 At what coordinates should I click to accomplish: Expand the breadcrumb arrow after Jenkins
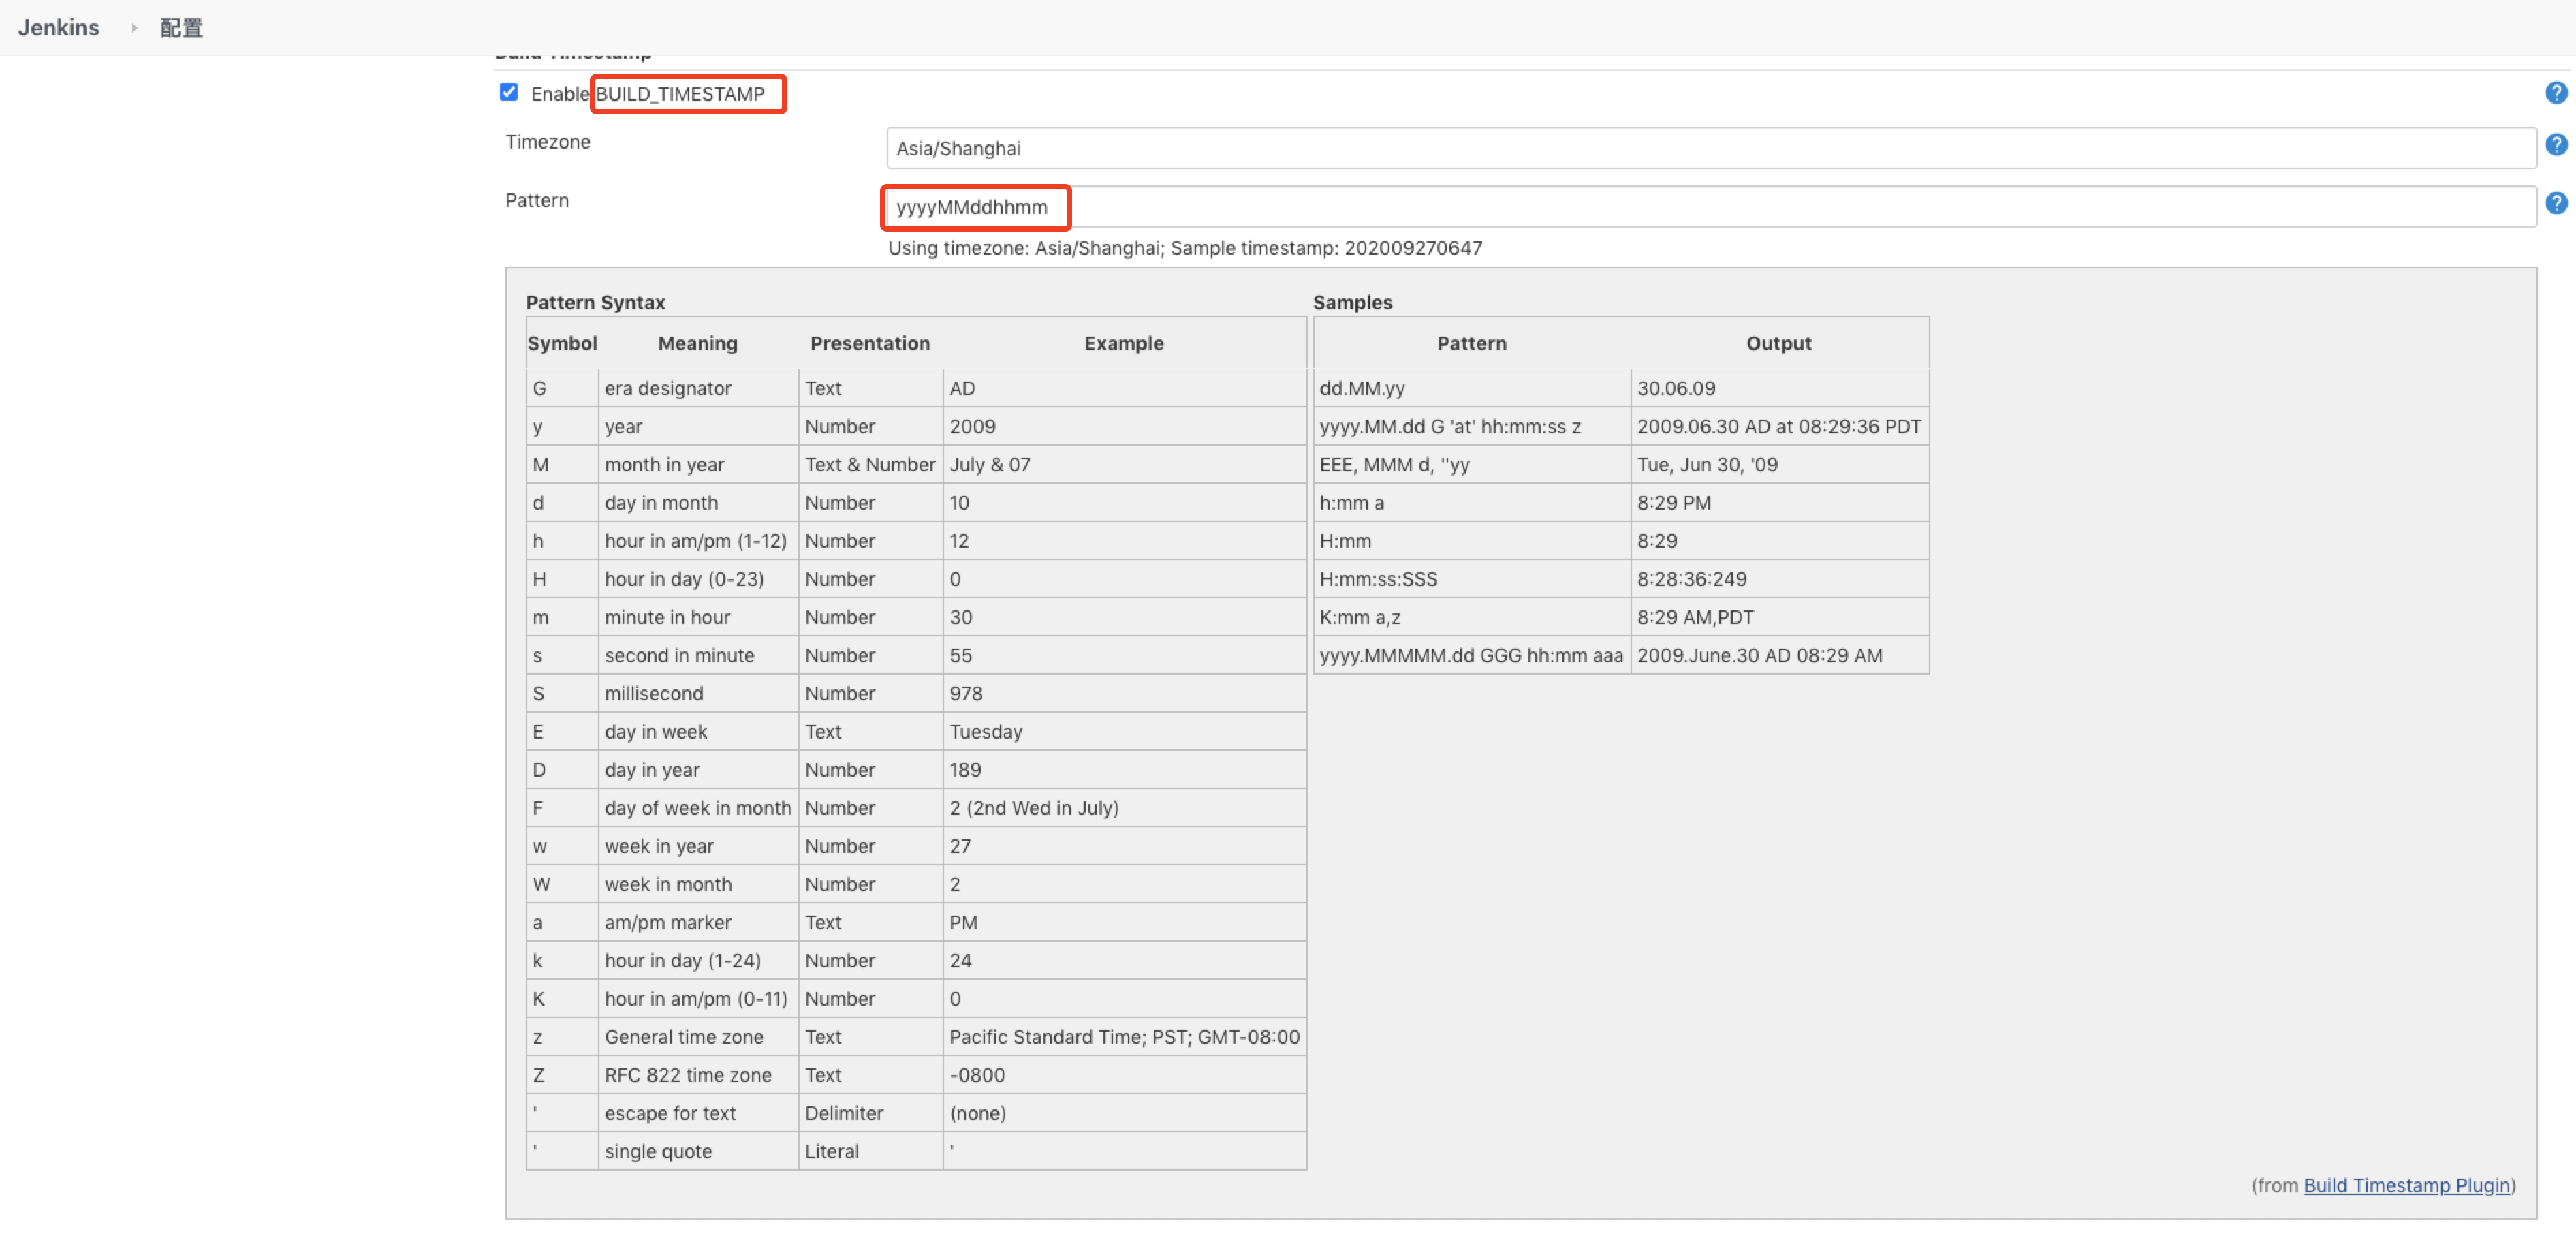pos(134,28)
